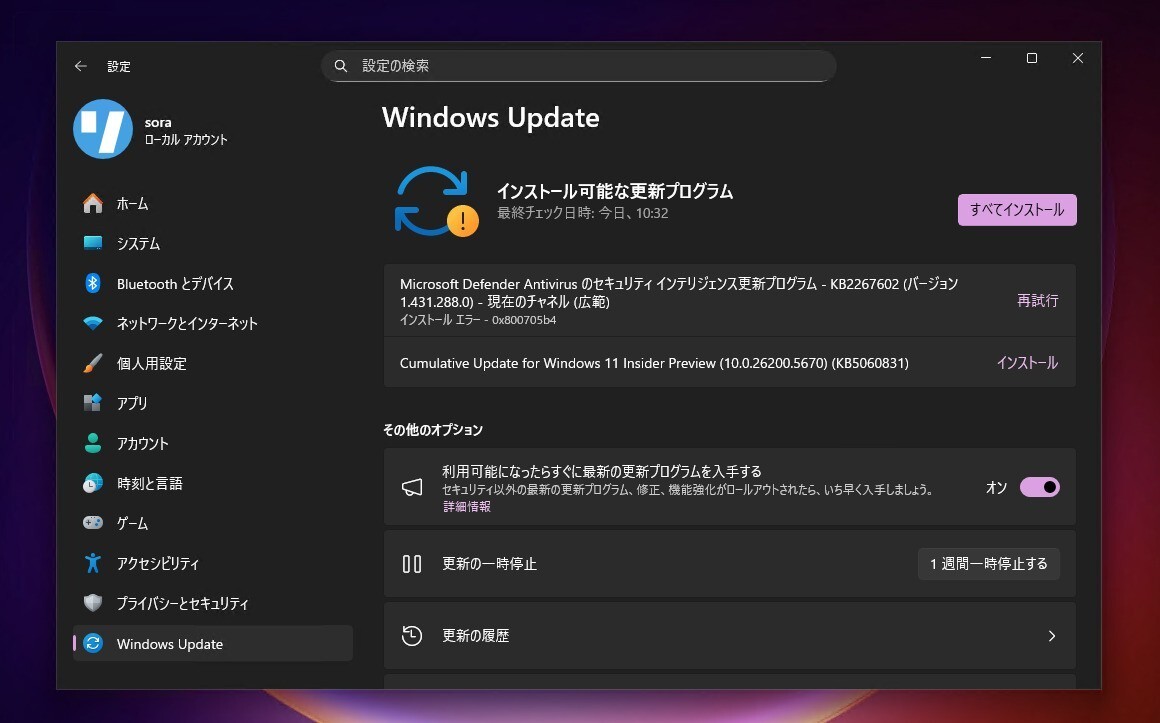Viewport: 1160px width, 723px height.
Task: Open the 詳細情報 link
Action: [467, 506]
